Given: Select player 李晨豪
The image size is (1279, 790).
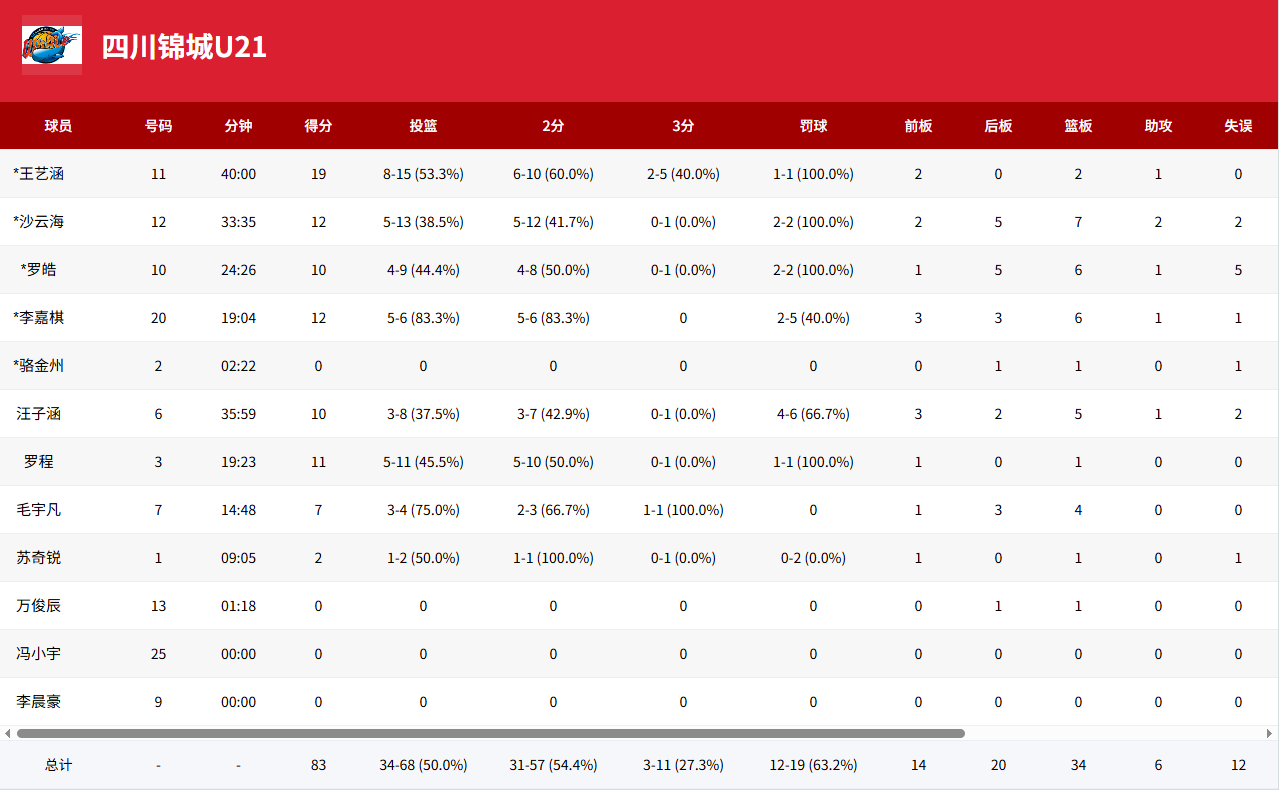Looking at the screenshot, I should click(39, 702).
